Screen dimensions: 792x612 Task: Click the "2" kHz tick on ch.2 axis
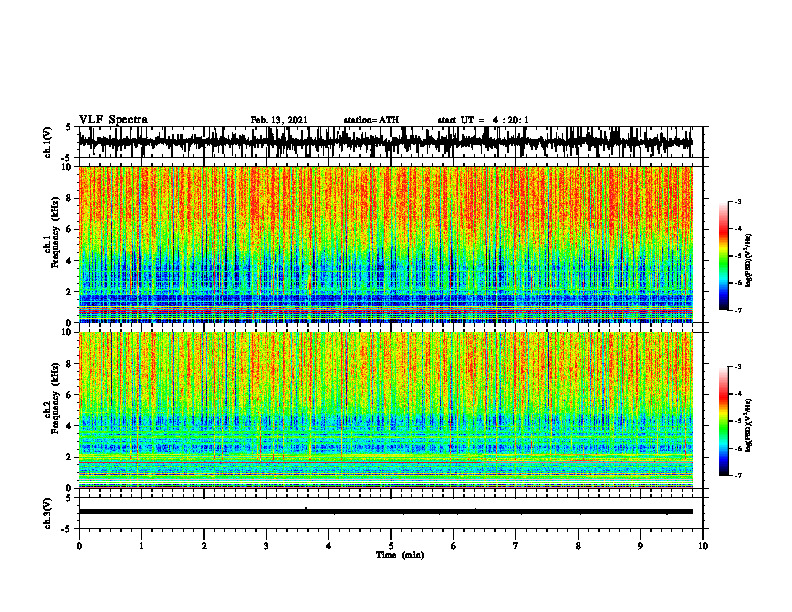click(x=69, y=457)
